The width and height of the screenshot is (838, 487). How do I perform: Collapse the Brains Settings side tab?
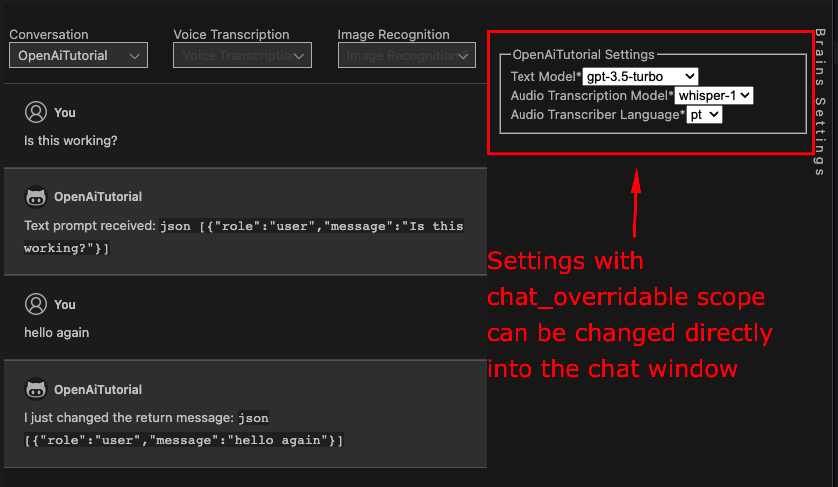click(820, 102)
